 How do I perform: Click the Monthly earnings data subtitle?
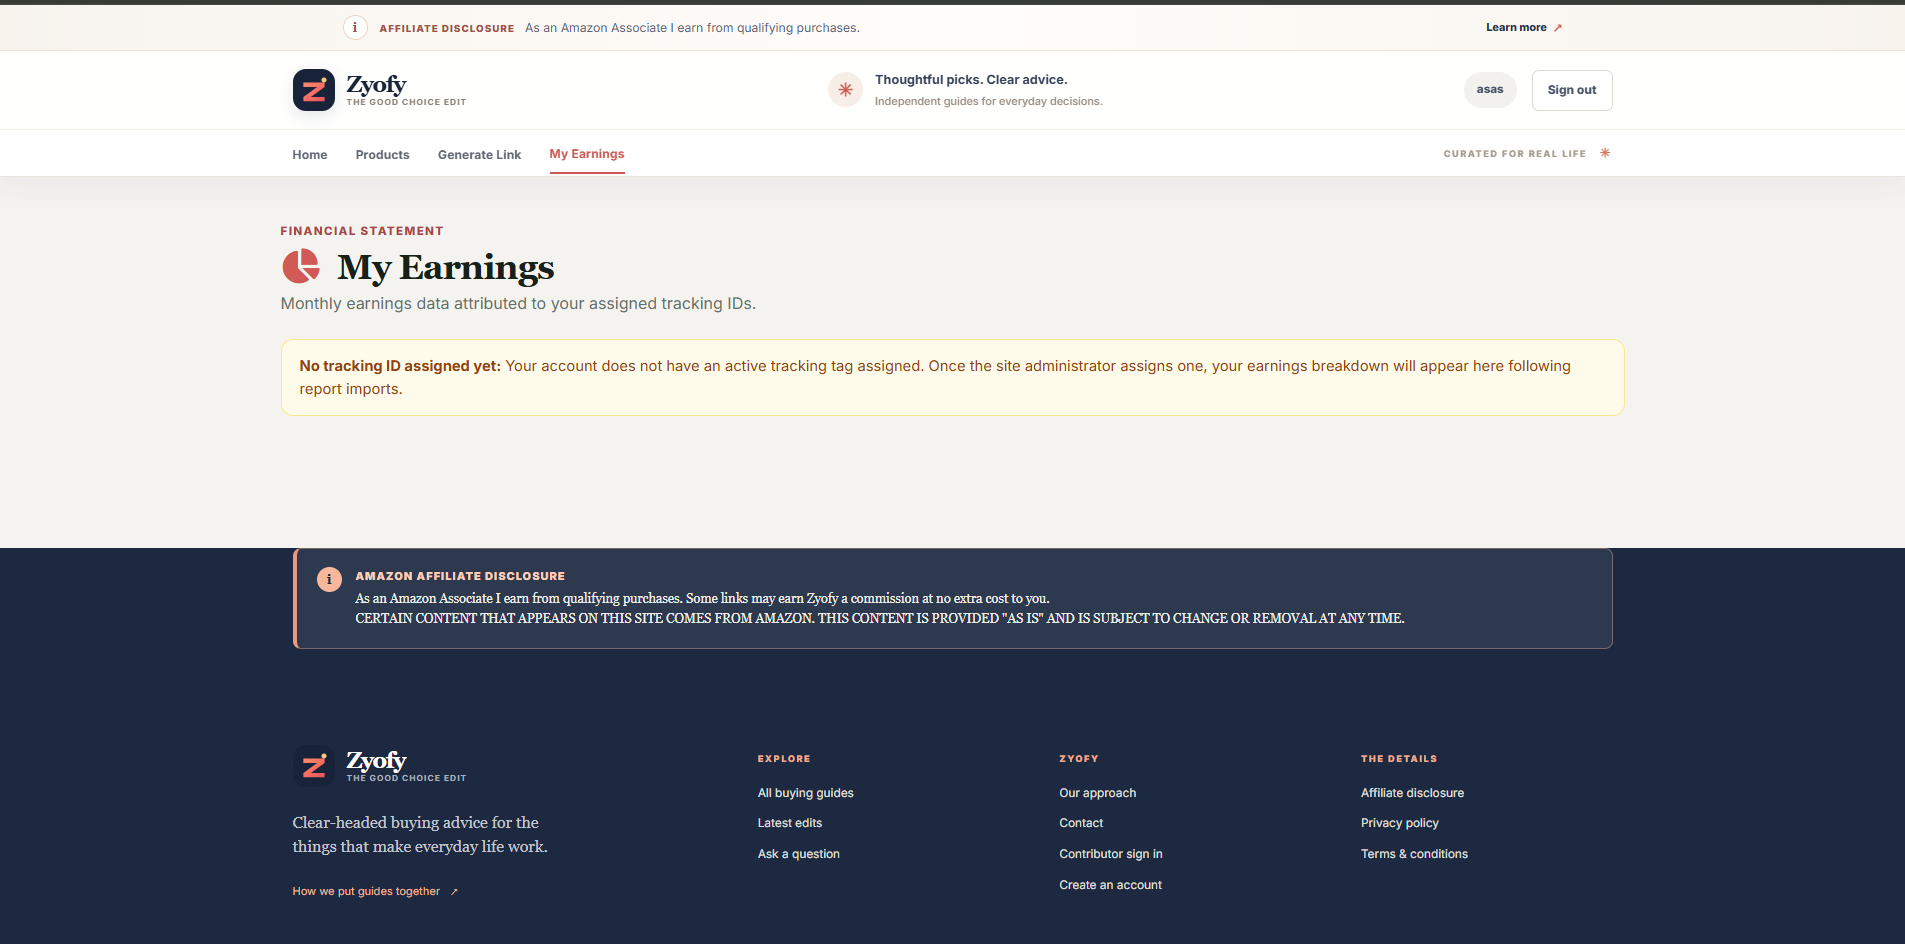pyautogui.click(x=518, y=304)
